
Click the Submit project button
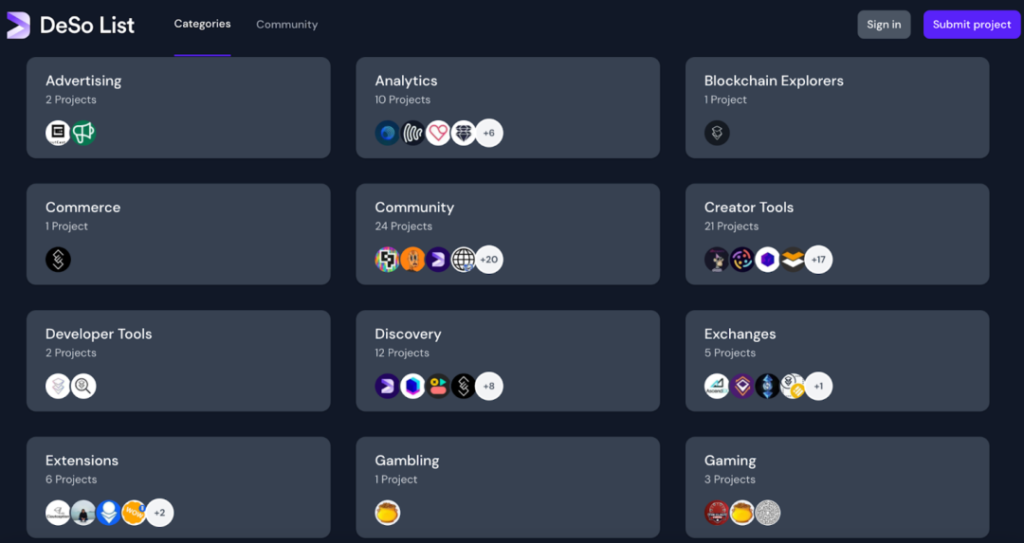click(x=972, y=25)
